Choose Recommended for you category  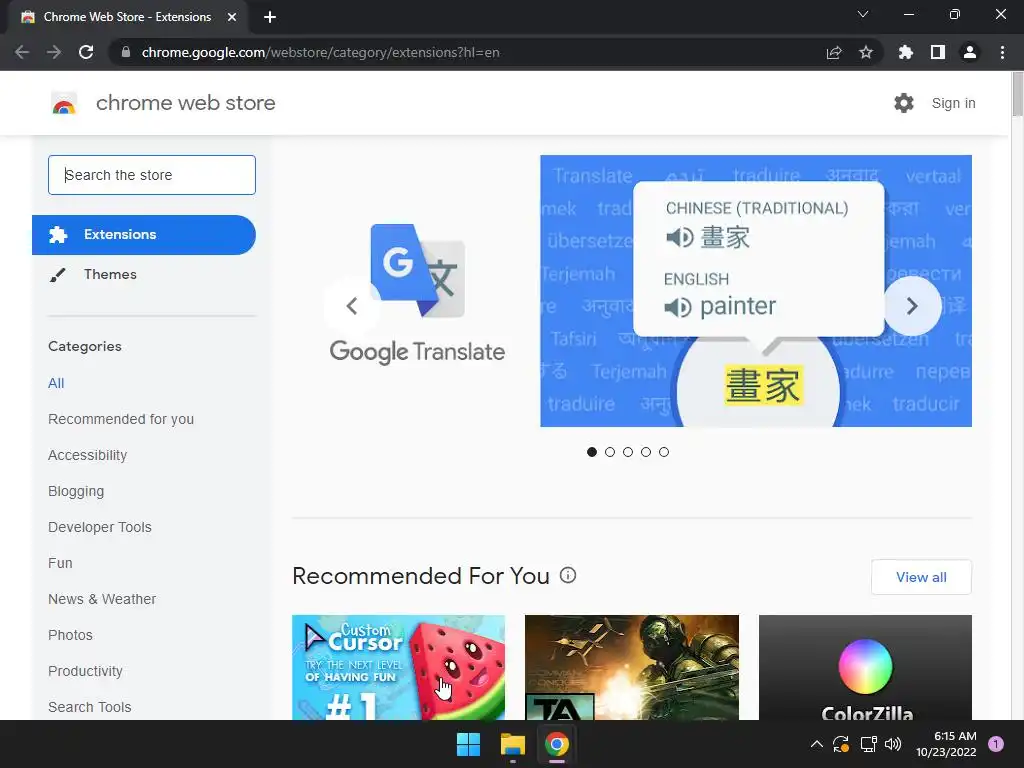point(121,419)
